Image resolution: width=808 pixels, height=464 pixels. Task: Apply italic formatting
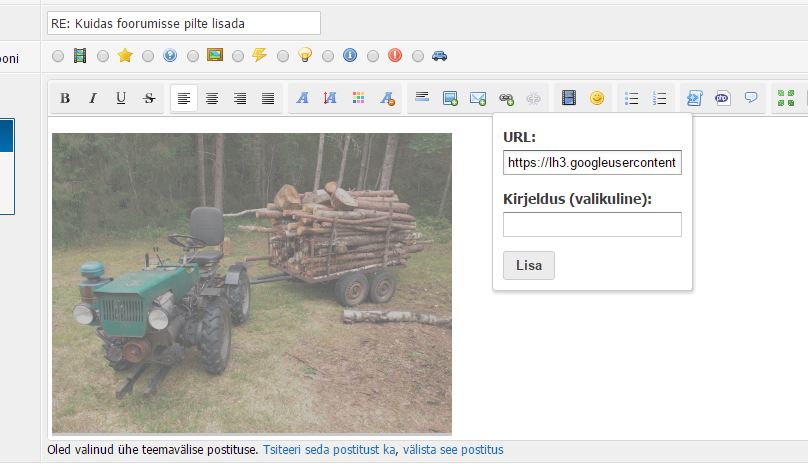(93, 98)
